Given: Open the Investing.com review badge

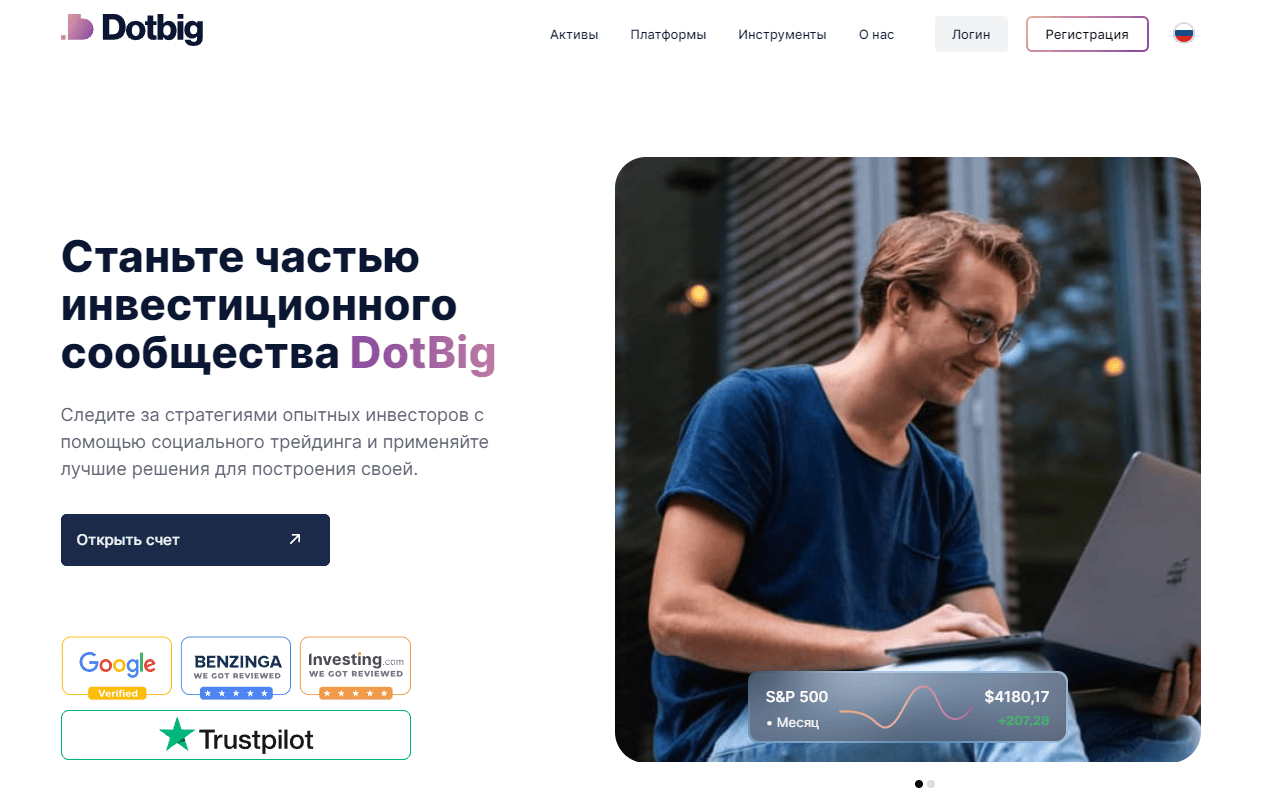Looking at the screenshot, I should click(355, 667).
